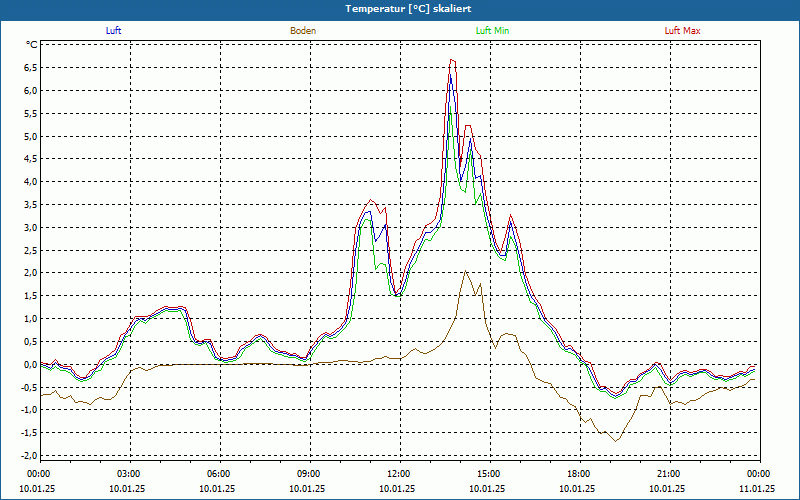Click the °C unit label on the axis
Screen dimensions: 800x500
(32, 45)
